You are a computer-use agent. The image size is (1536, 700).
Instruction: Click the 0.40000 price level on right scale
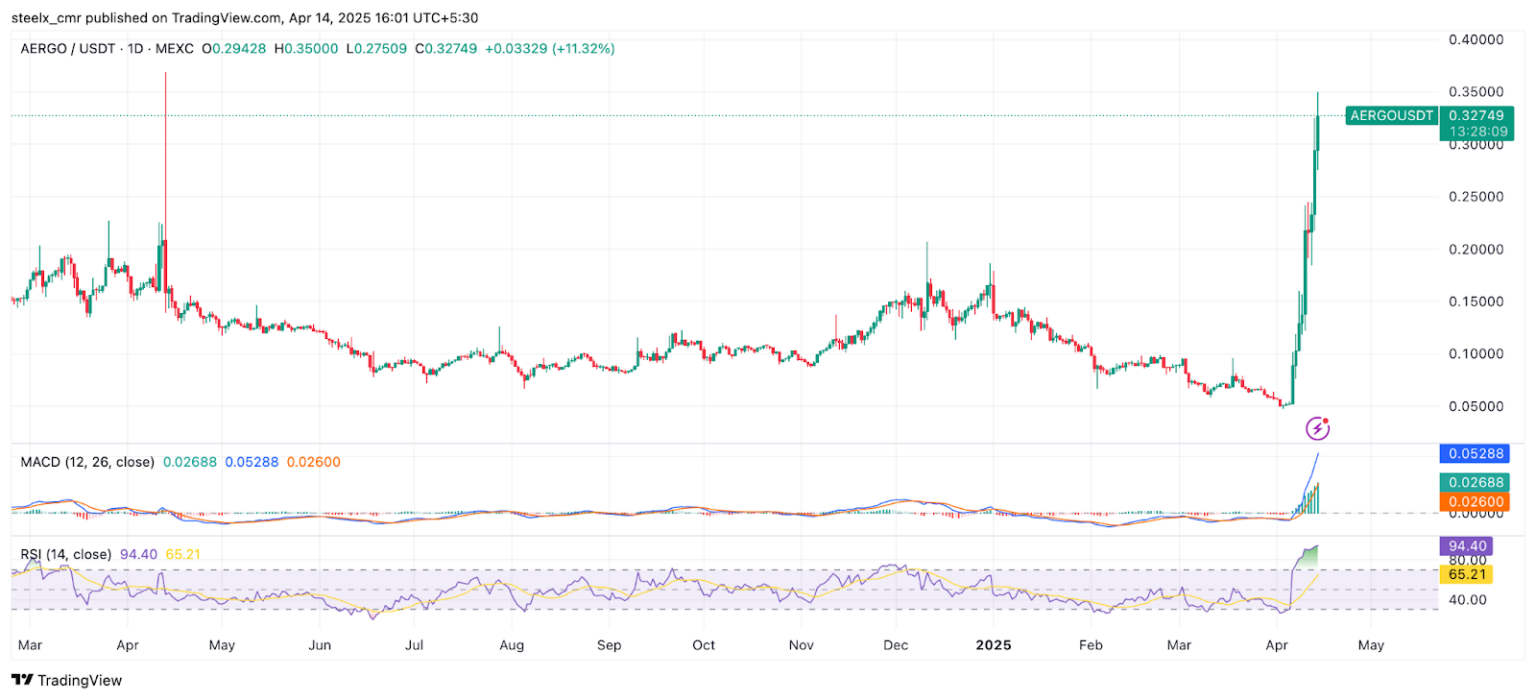(x=1475, y=39)
